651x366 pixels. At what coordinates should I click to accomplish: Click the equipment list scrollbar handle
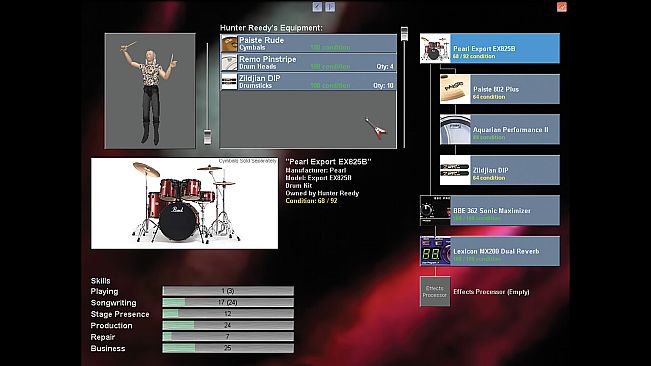(x=404, y=34)
